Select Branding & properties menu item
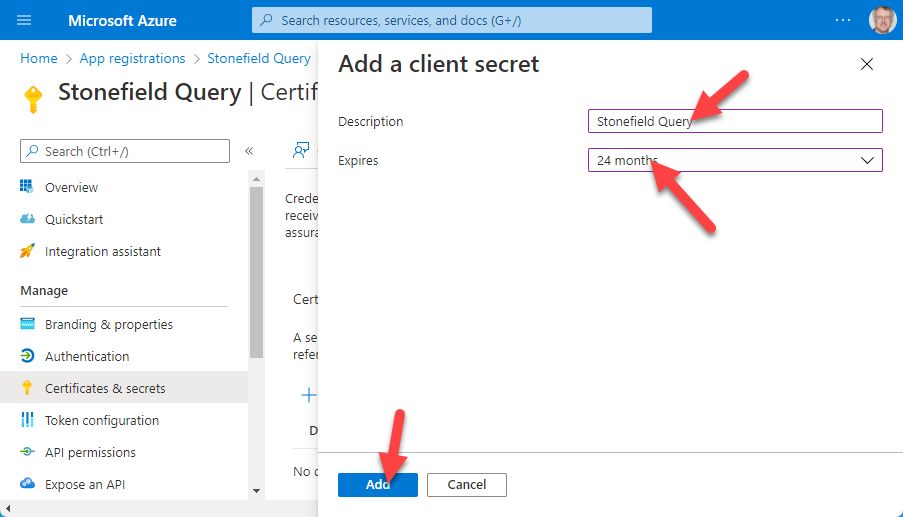 tap(108, 324)
